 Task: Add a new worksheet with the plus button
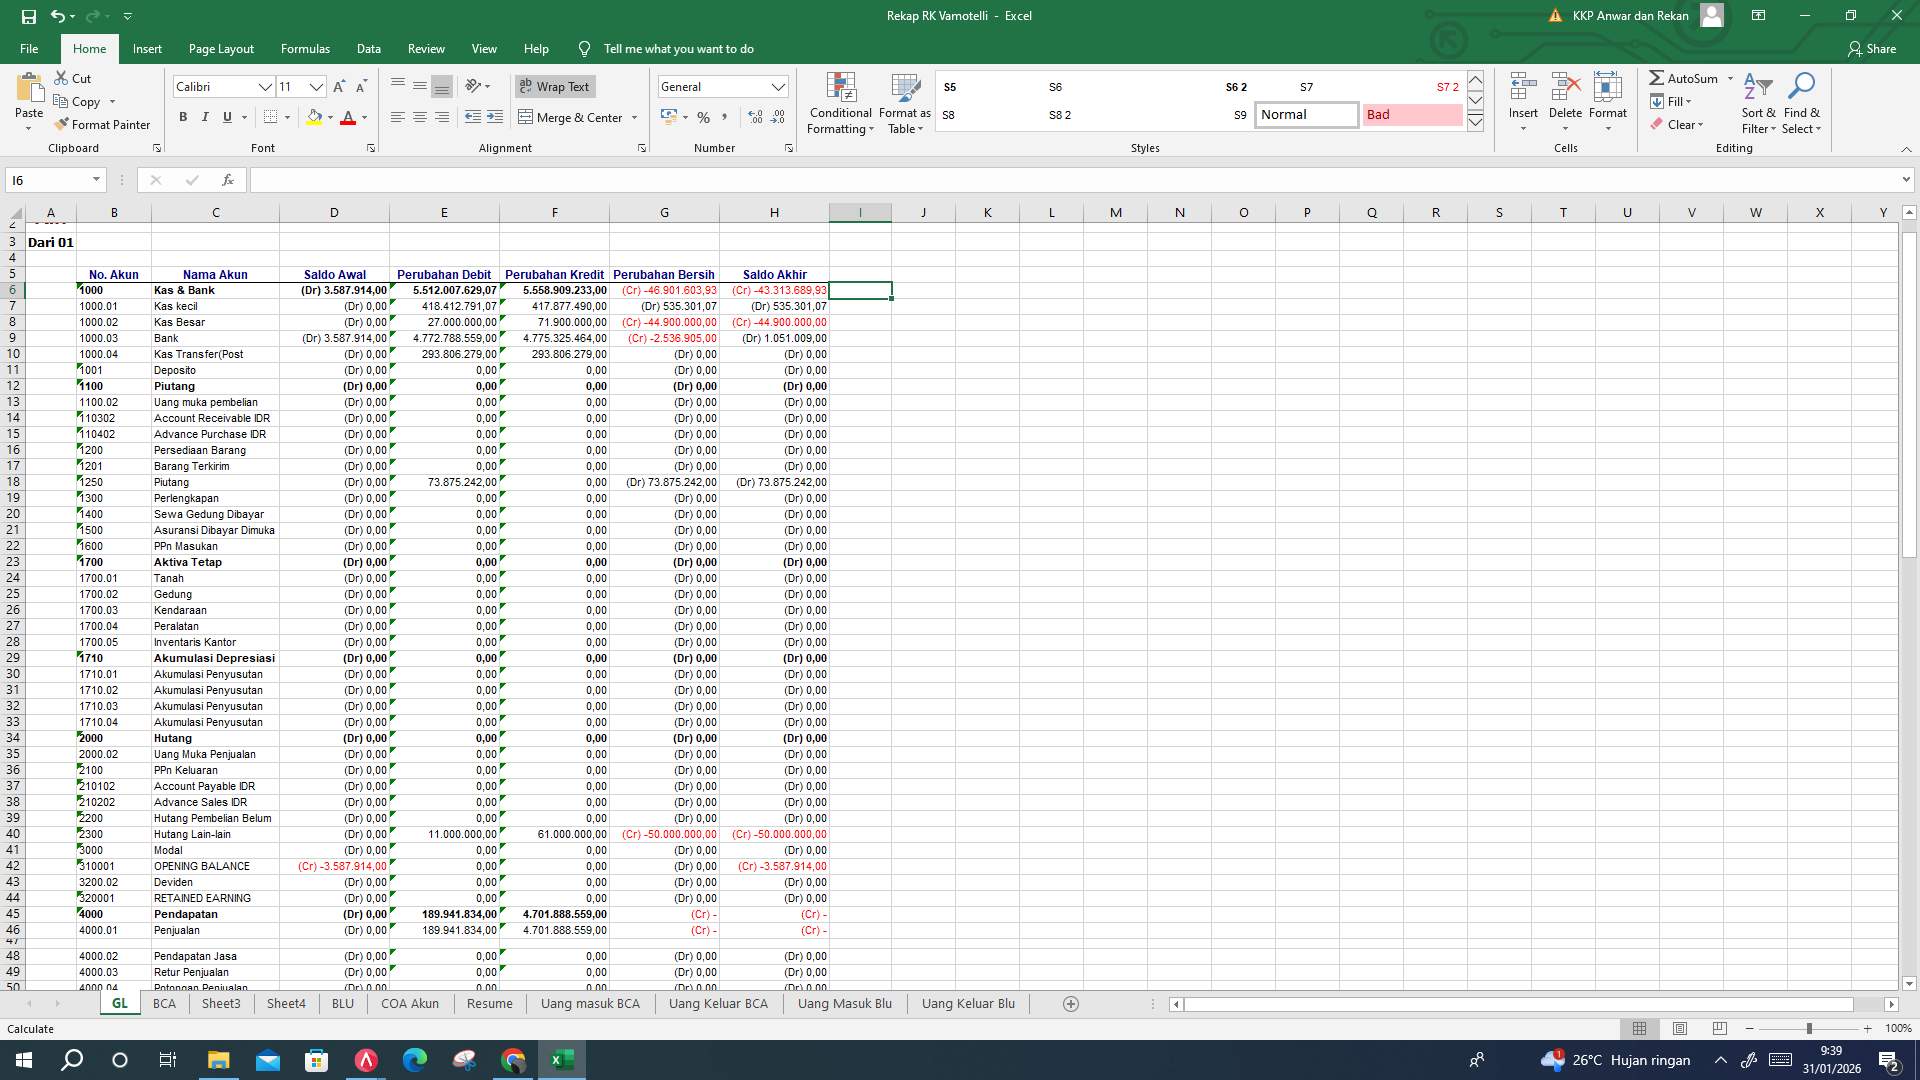coord(1070,1003)
